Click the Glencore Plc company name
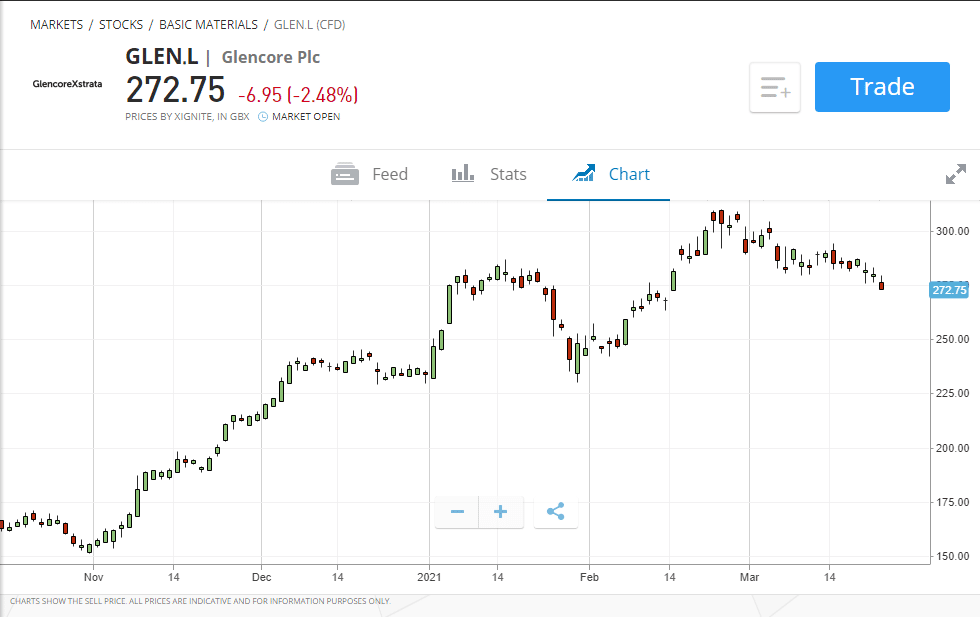The height and width of the screenshot is (617, 980). tap(271, 58)
